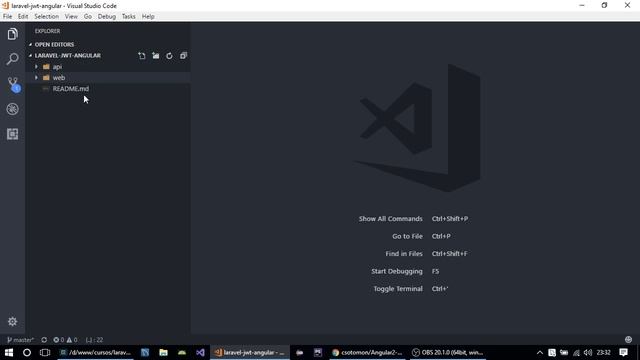The height and width of the screenshot is (360, 640).
Task: Open the errors and warnings counter
Action: point(65,340)
